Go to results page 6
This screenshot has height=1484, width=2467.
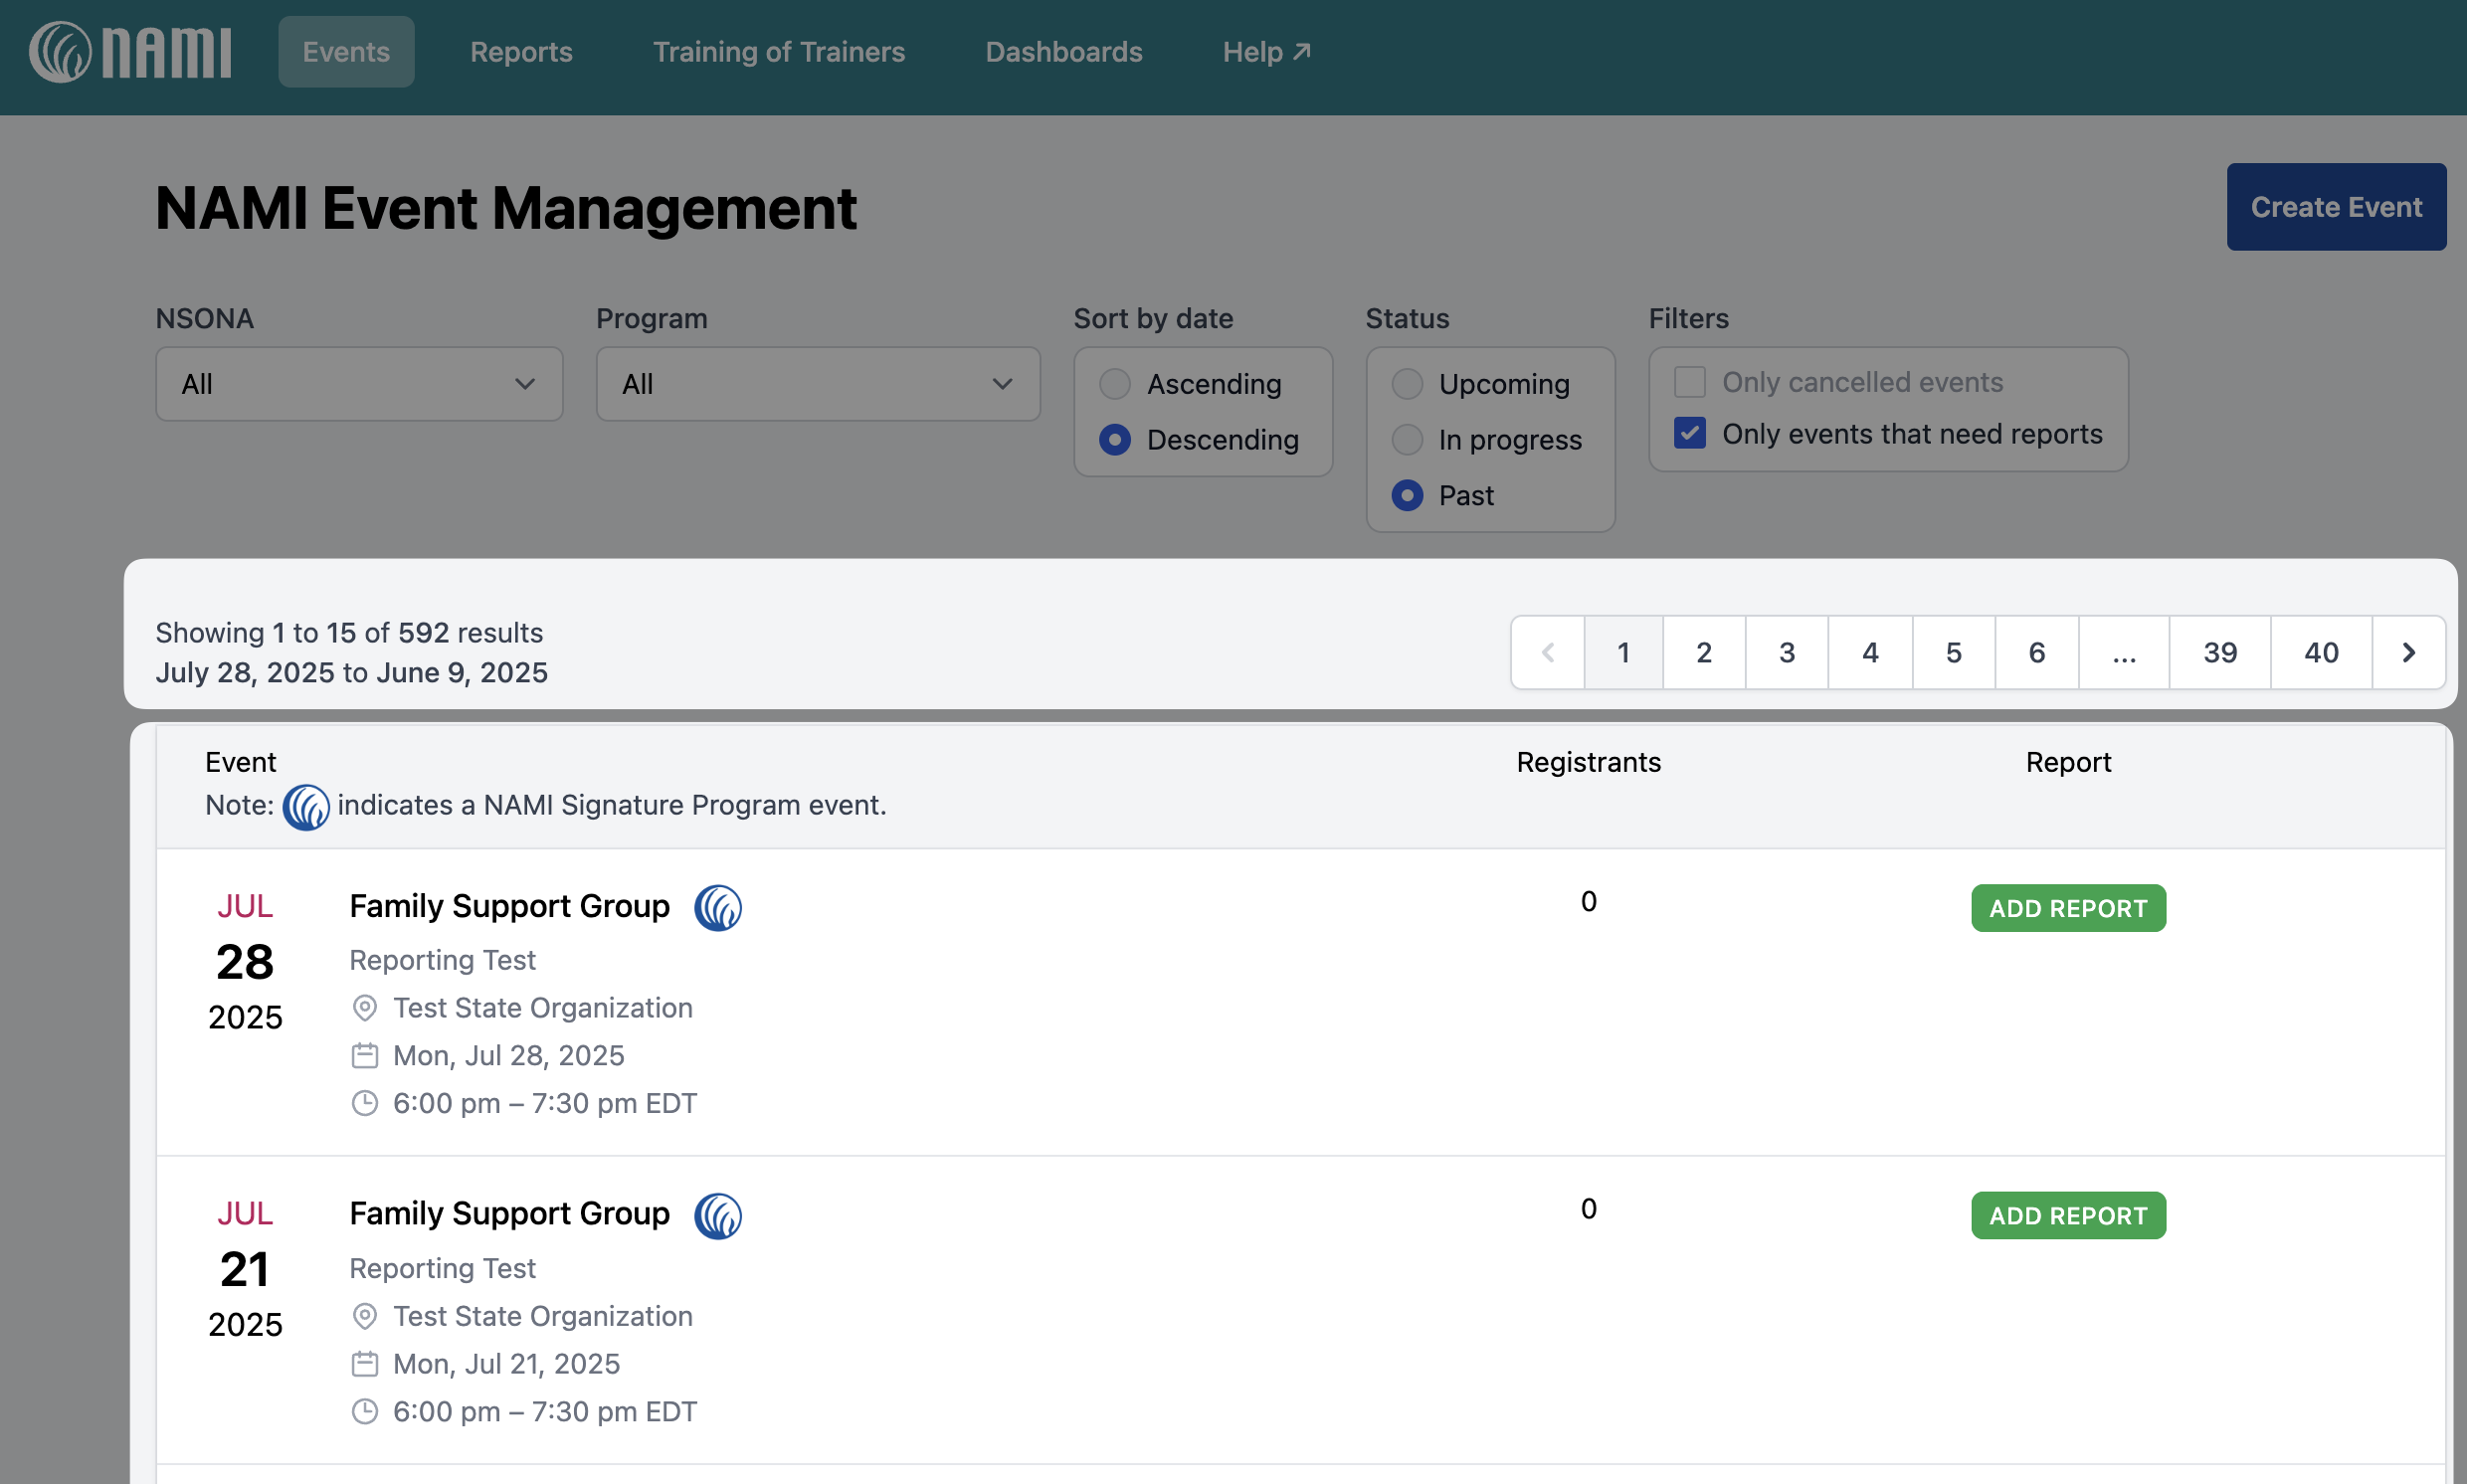pos(2037,653)
